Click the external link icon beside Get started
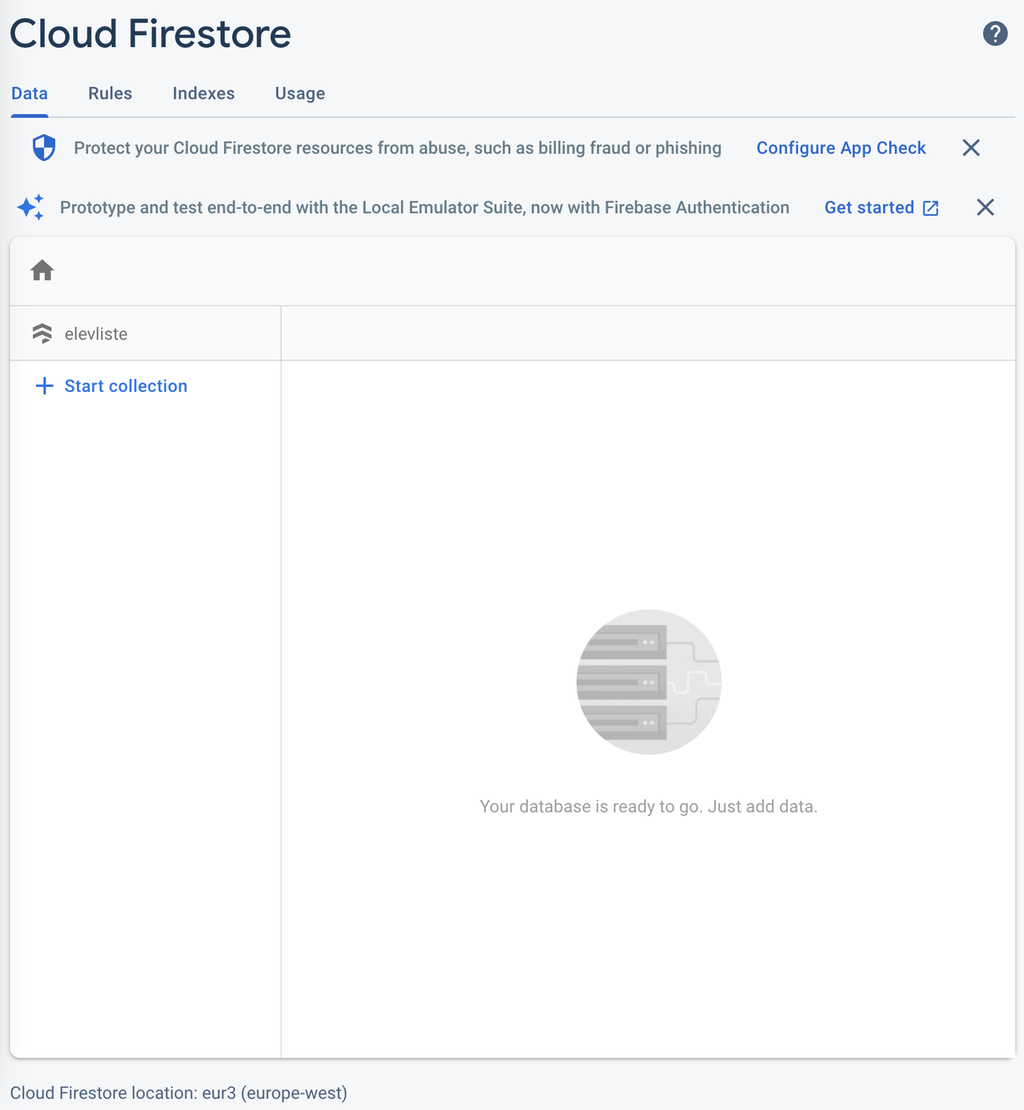Image resolution: width=1024 pixels, height=1110 pixels. coord(931,208)
